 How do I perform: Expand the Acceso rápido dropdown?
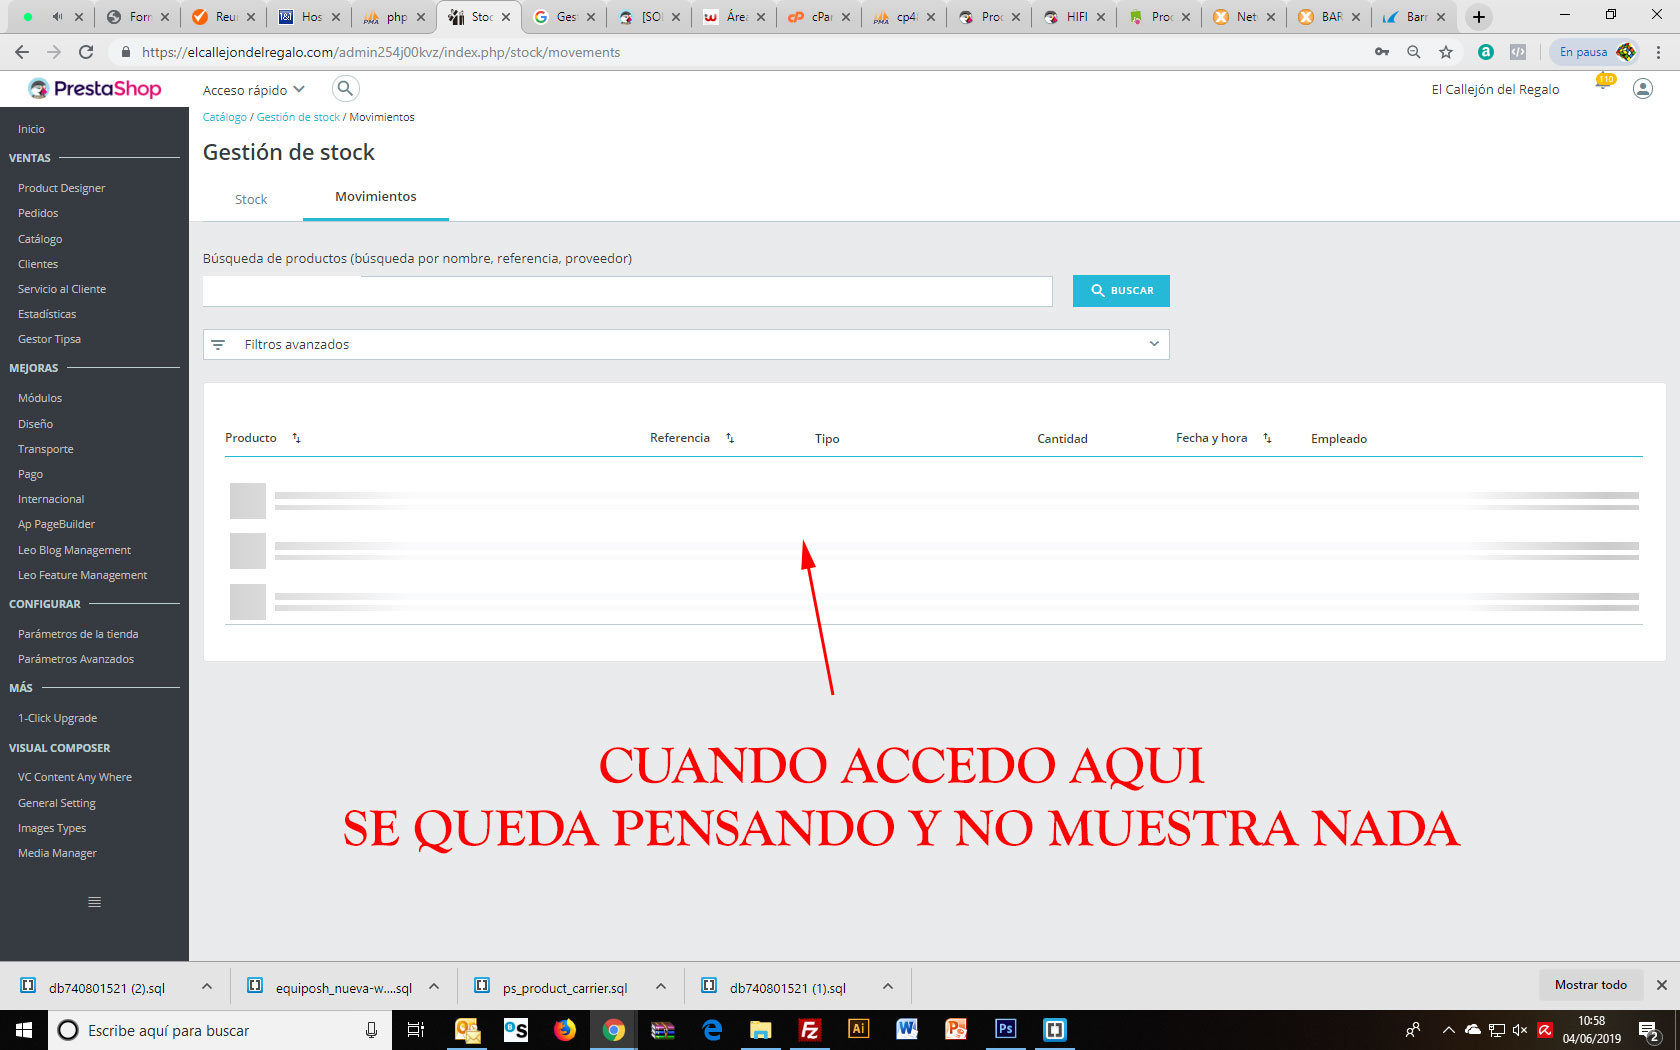click(254, 90)
